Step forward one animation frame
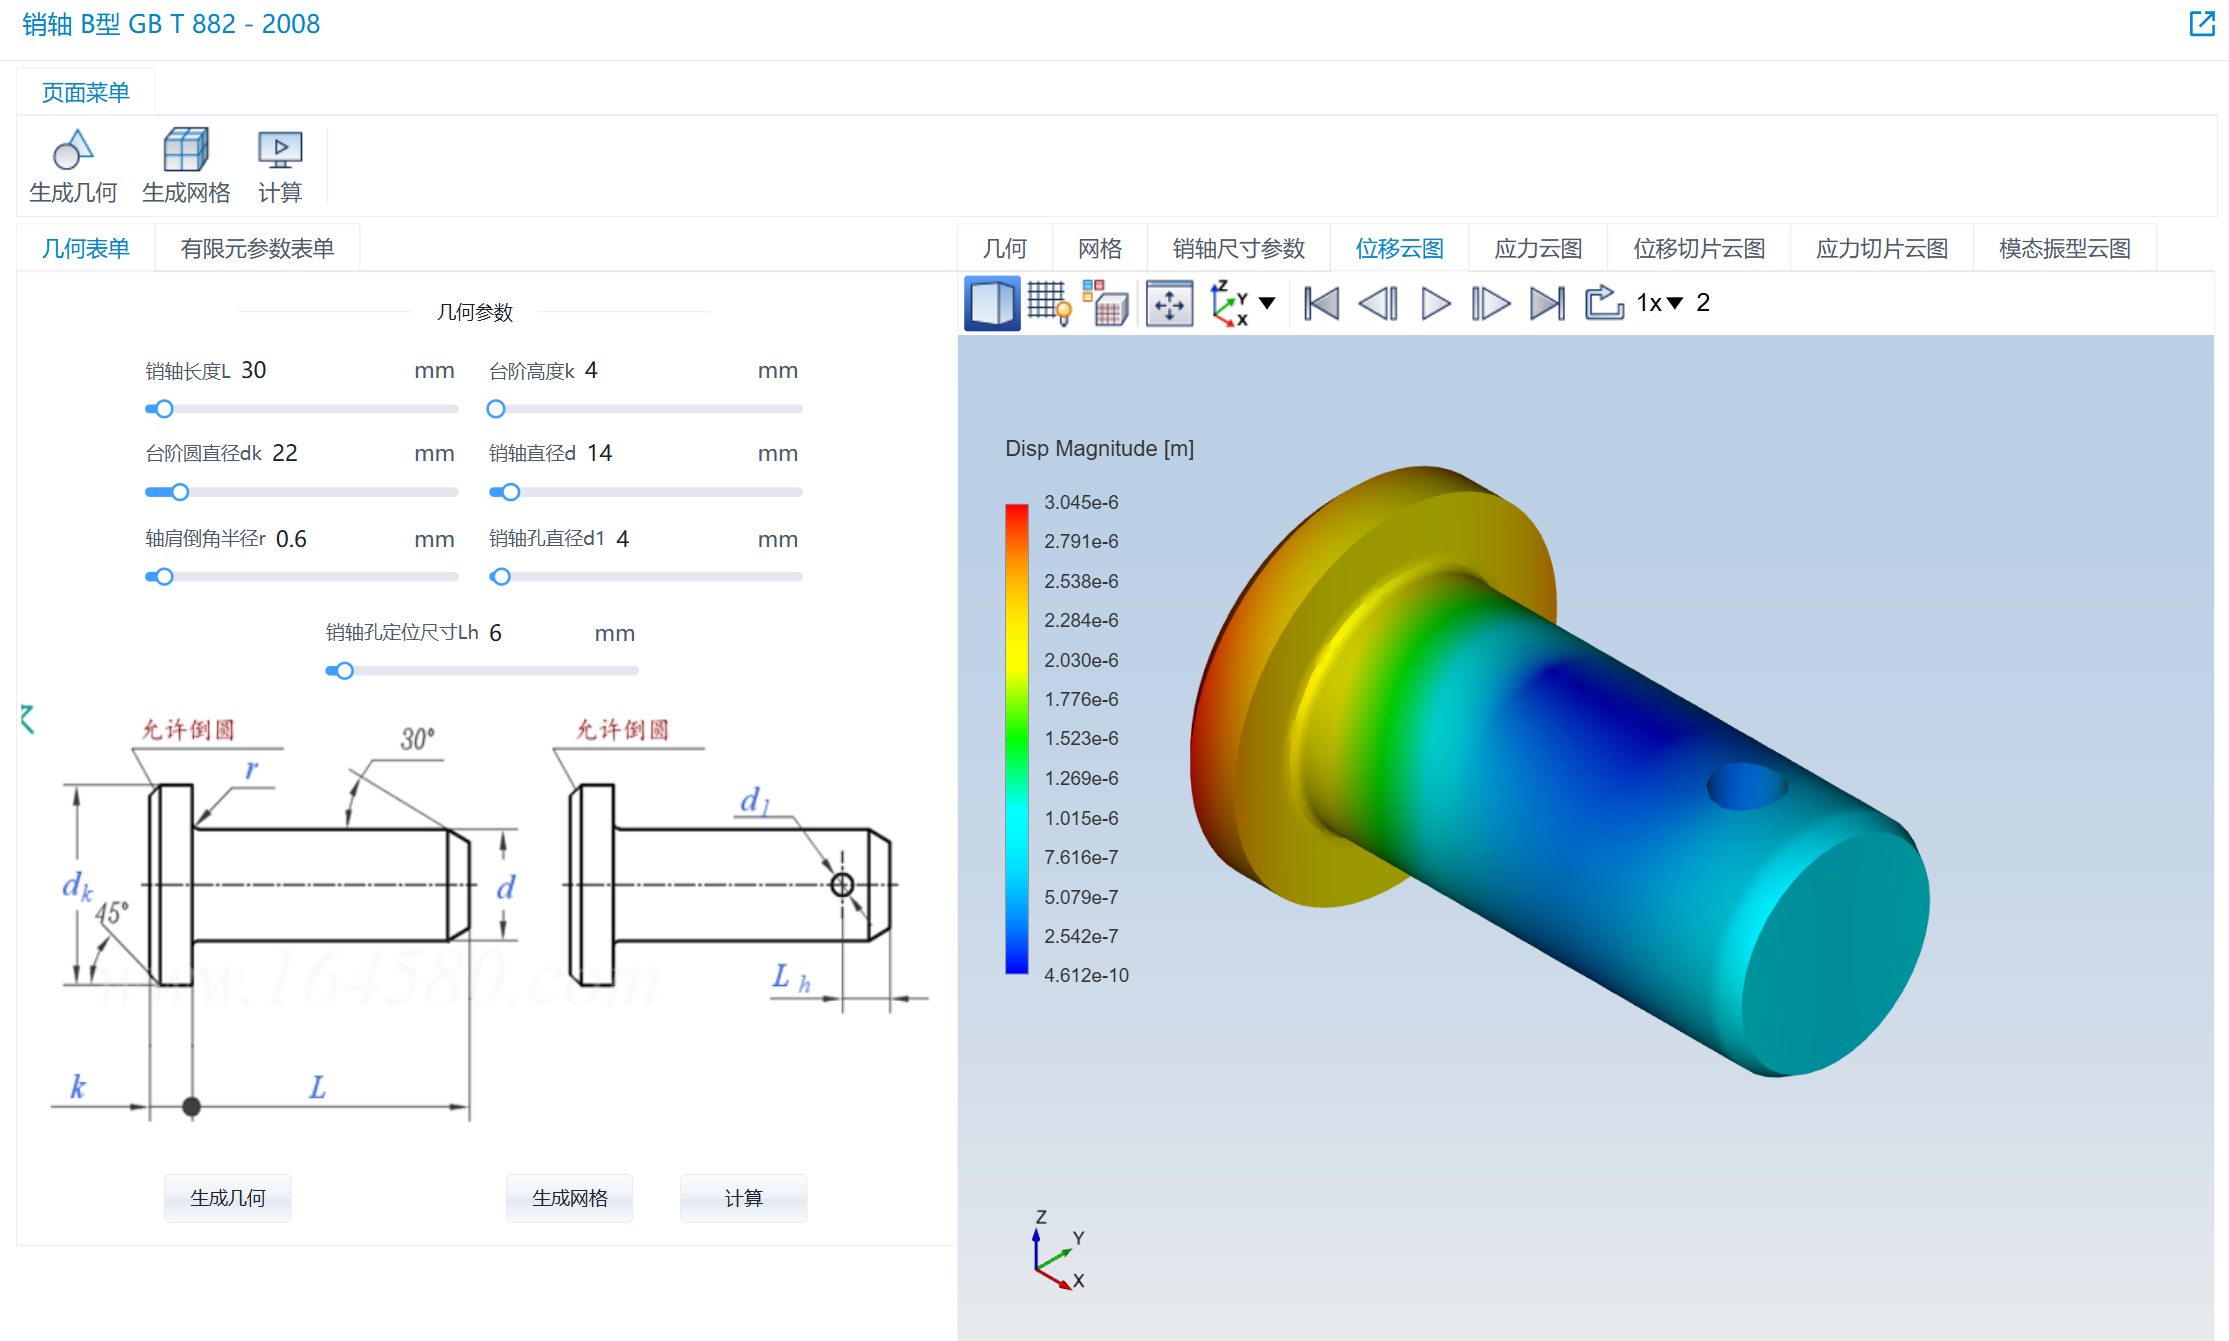 point(1490,303)
